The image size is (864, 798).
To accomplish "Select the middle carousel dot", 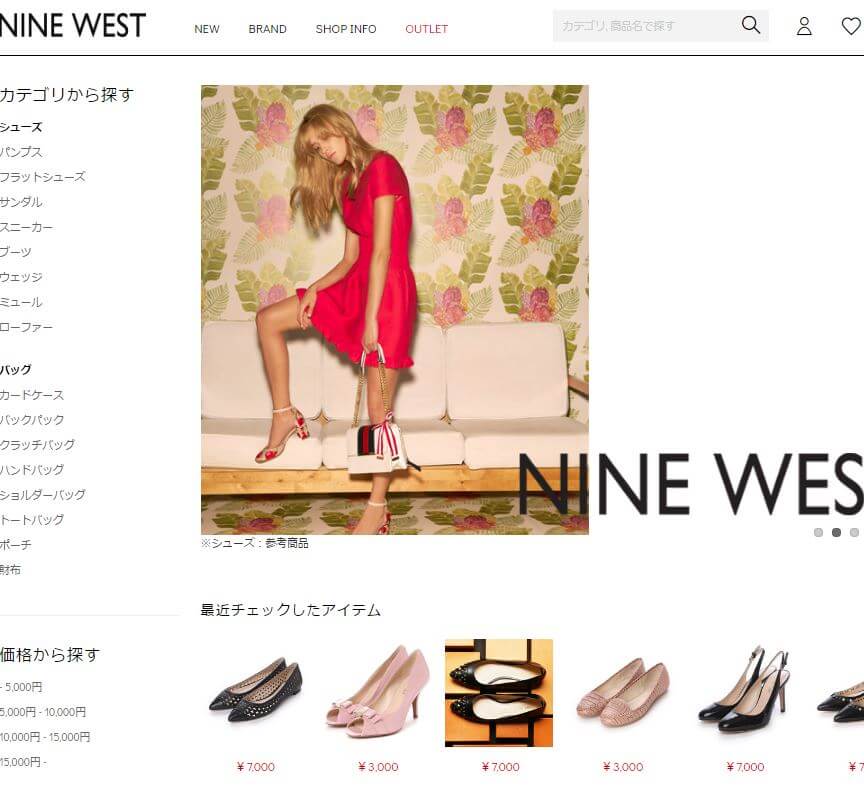I will [836, 532].
